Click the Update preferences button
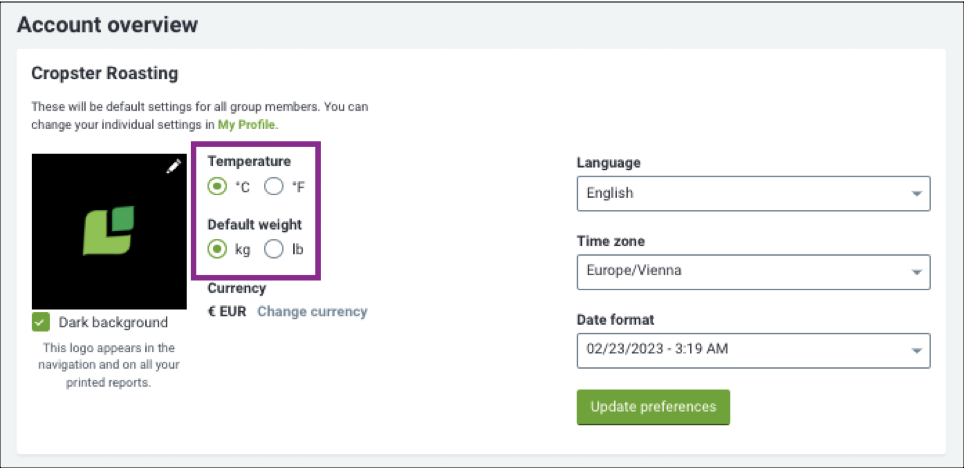This screenshot has width=964, height=468. pyautogui.click(x=653, y=407)
